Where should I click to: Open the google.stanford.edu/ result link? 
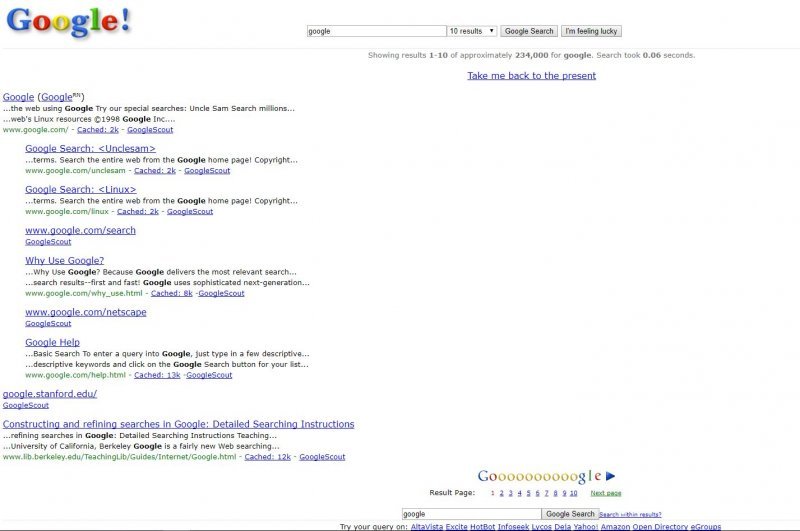[50, 394]
